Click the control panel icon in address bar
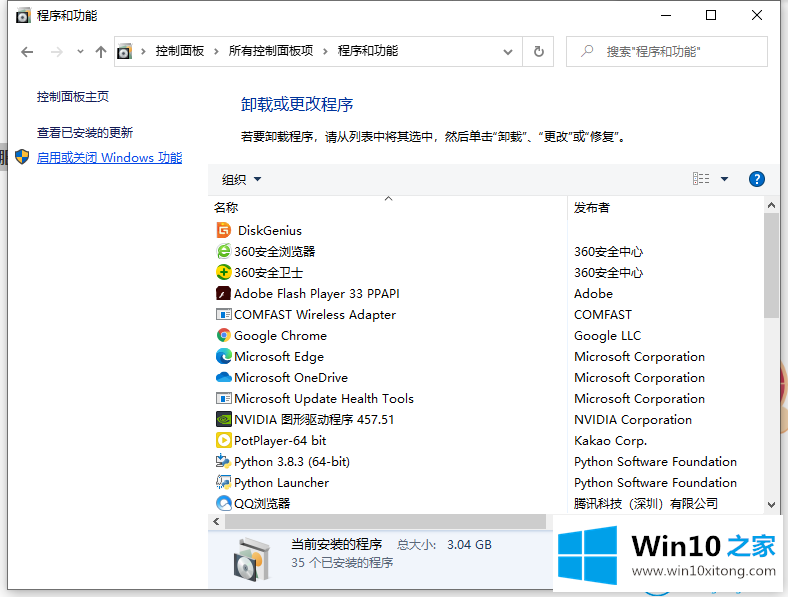The width and height of the screenshot is (788, 597). (x=124, y=51)
